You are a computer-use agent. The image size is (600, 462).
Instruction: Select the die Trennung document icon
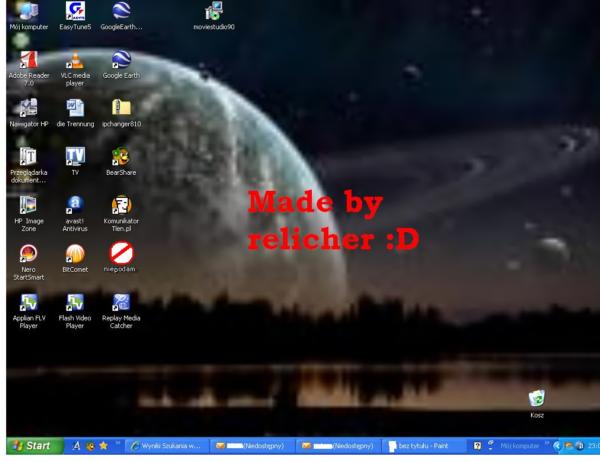pyautogui.click(x=75, y=113)
